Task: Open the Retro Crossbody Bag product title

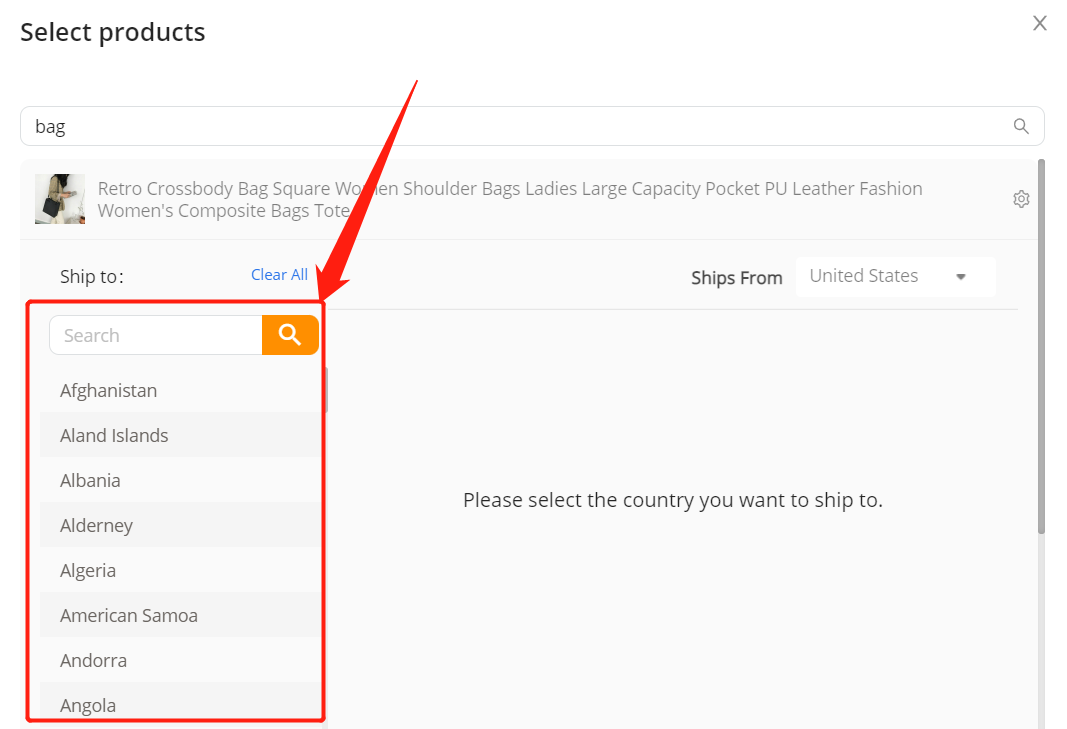Action: 510,199
